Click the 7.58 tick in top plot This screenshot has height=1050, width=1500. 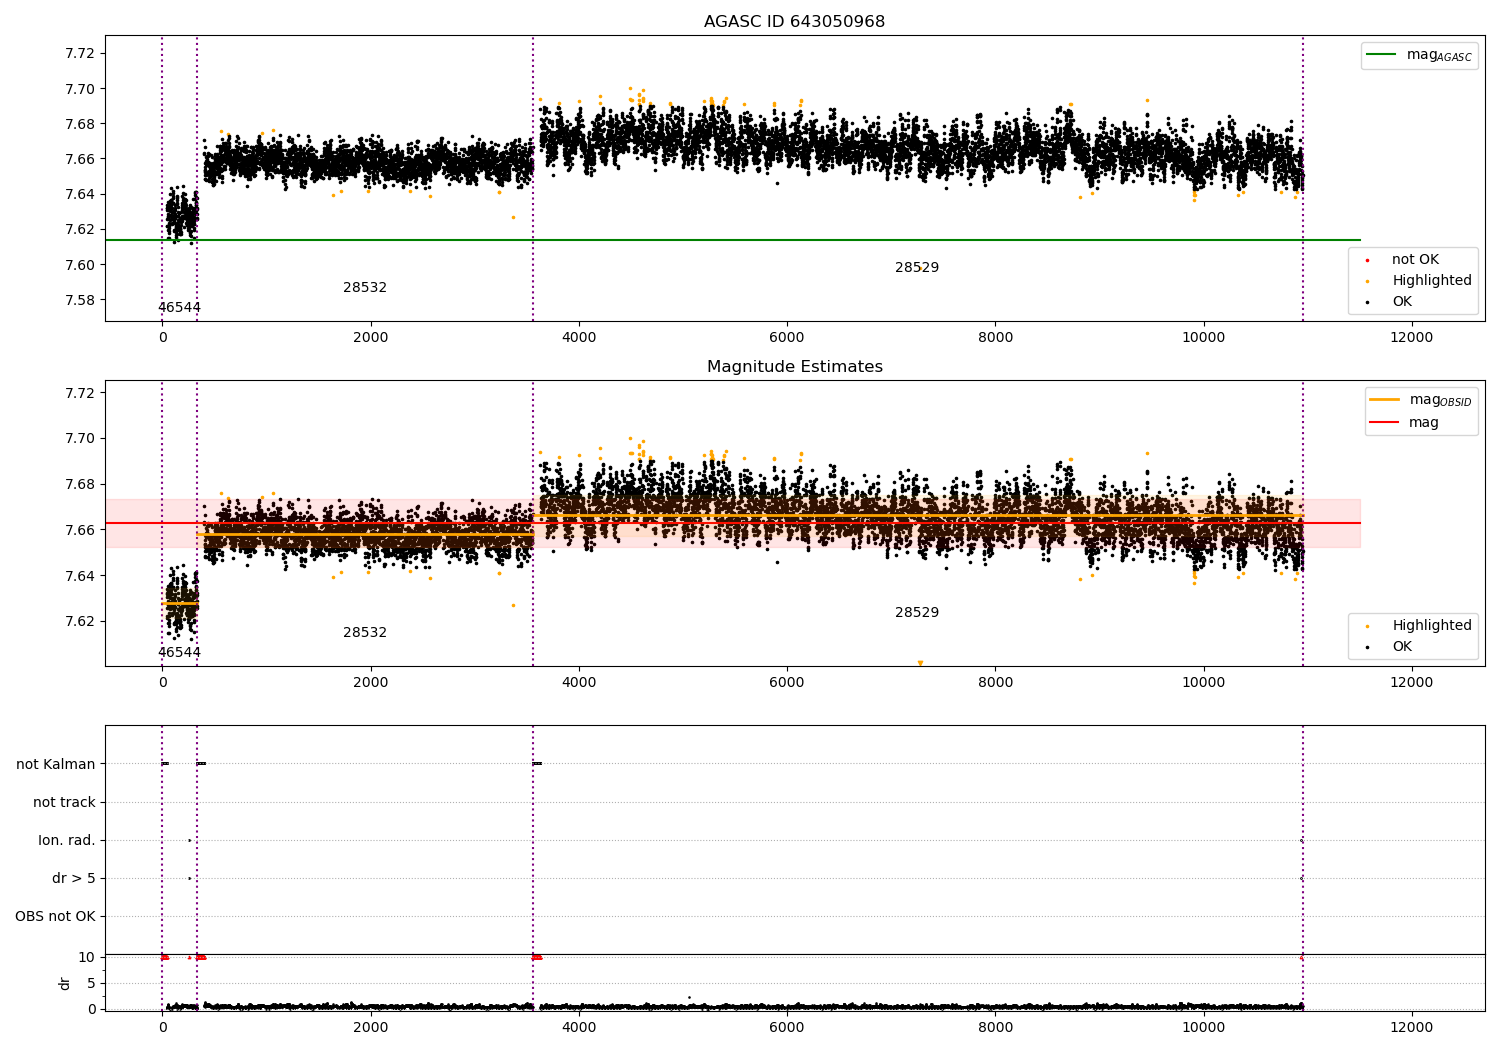[78, 300]
